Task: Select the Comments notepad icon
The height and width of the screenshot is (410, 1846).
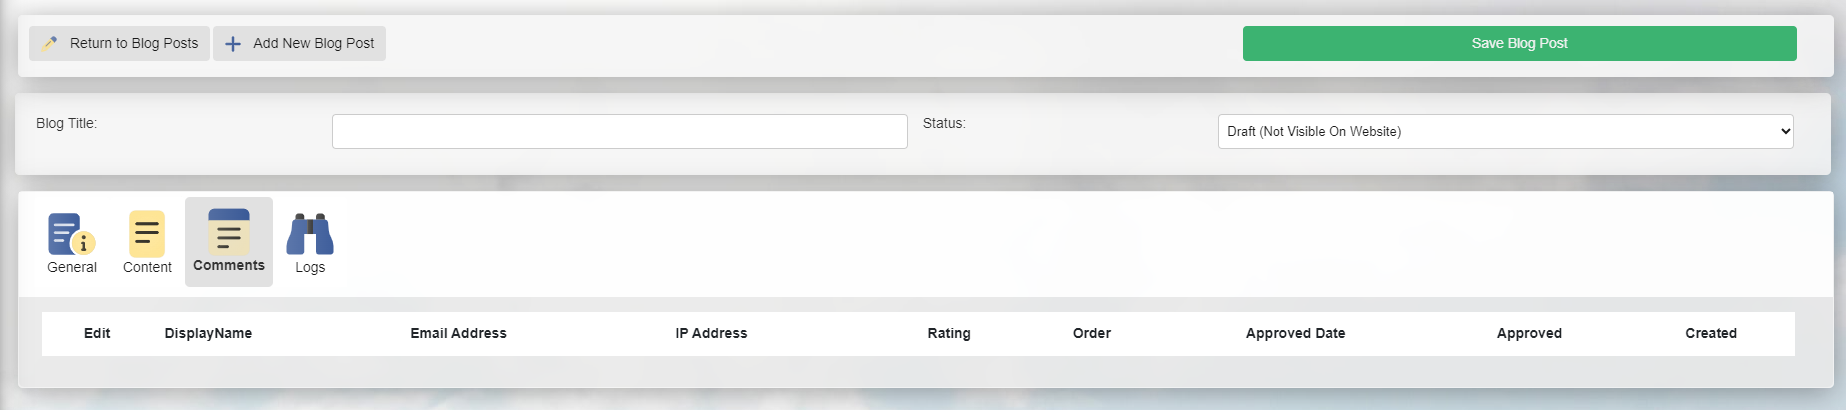Action: click(229, 232)
